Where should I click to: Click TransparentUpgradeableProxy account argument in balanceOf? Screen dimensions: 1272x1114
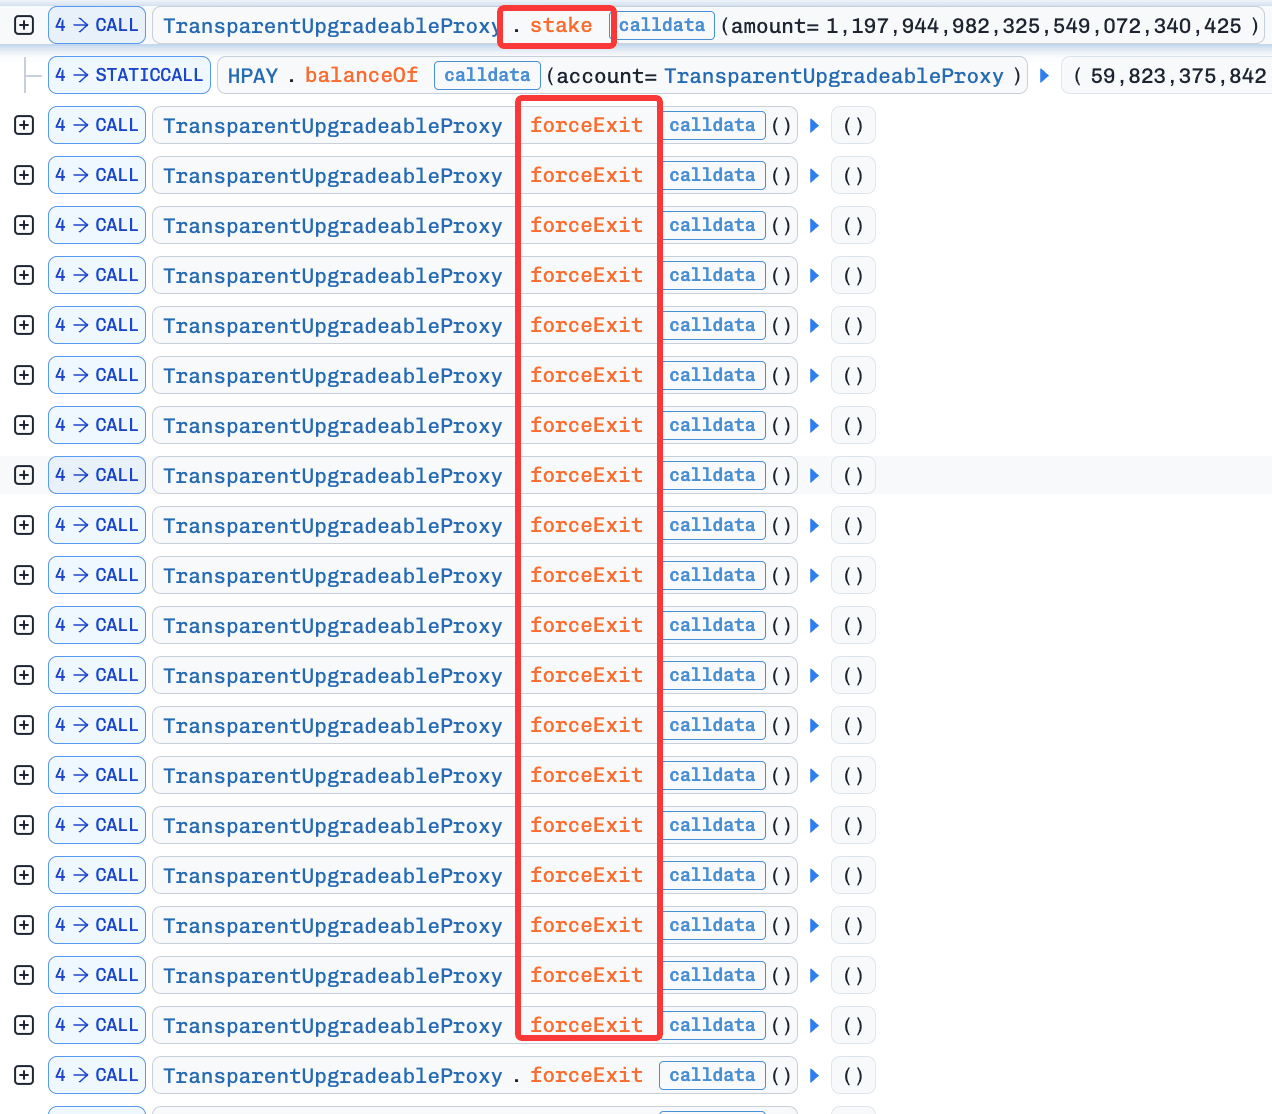(x=833, y=76)
